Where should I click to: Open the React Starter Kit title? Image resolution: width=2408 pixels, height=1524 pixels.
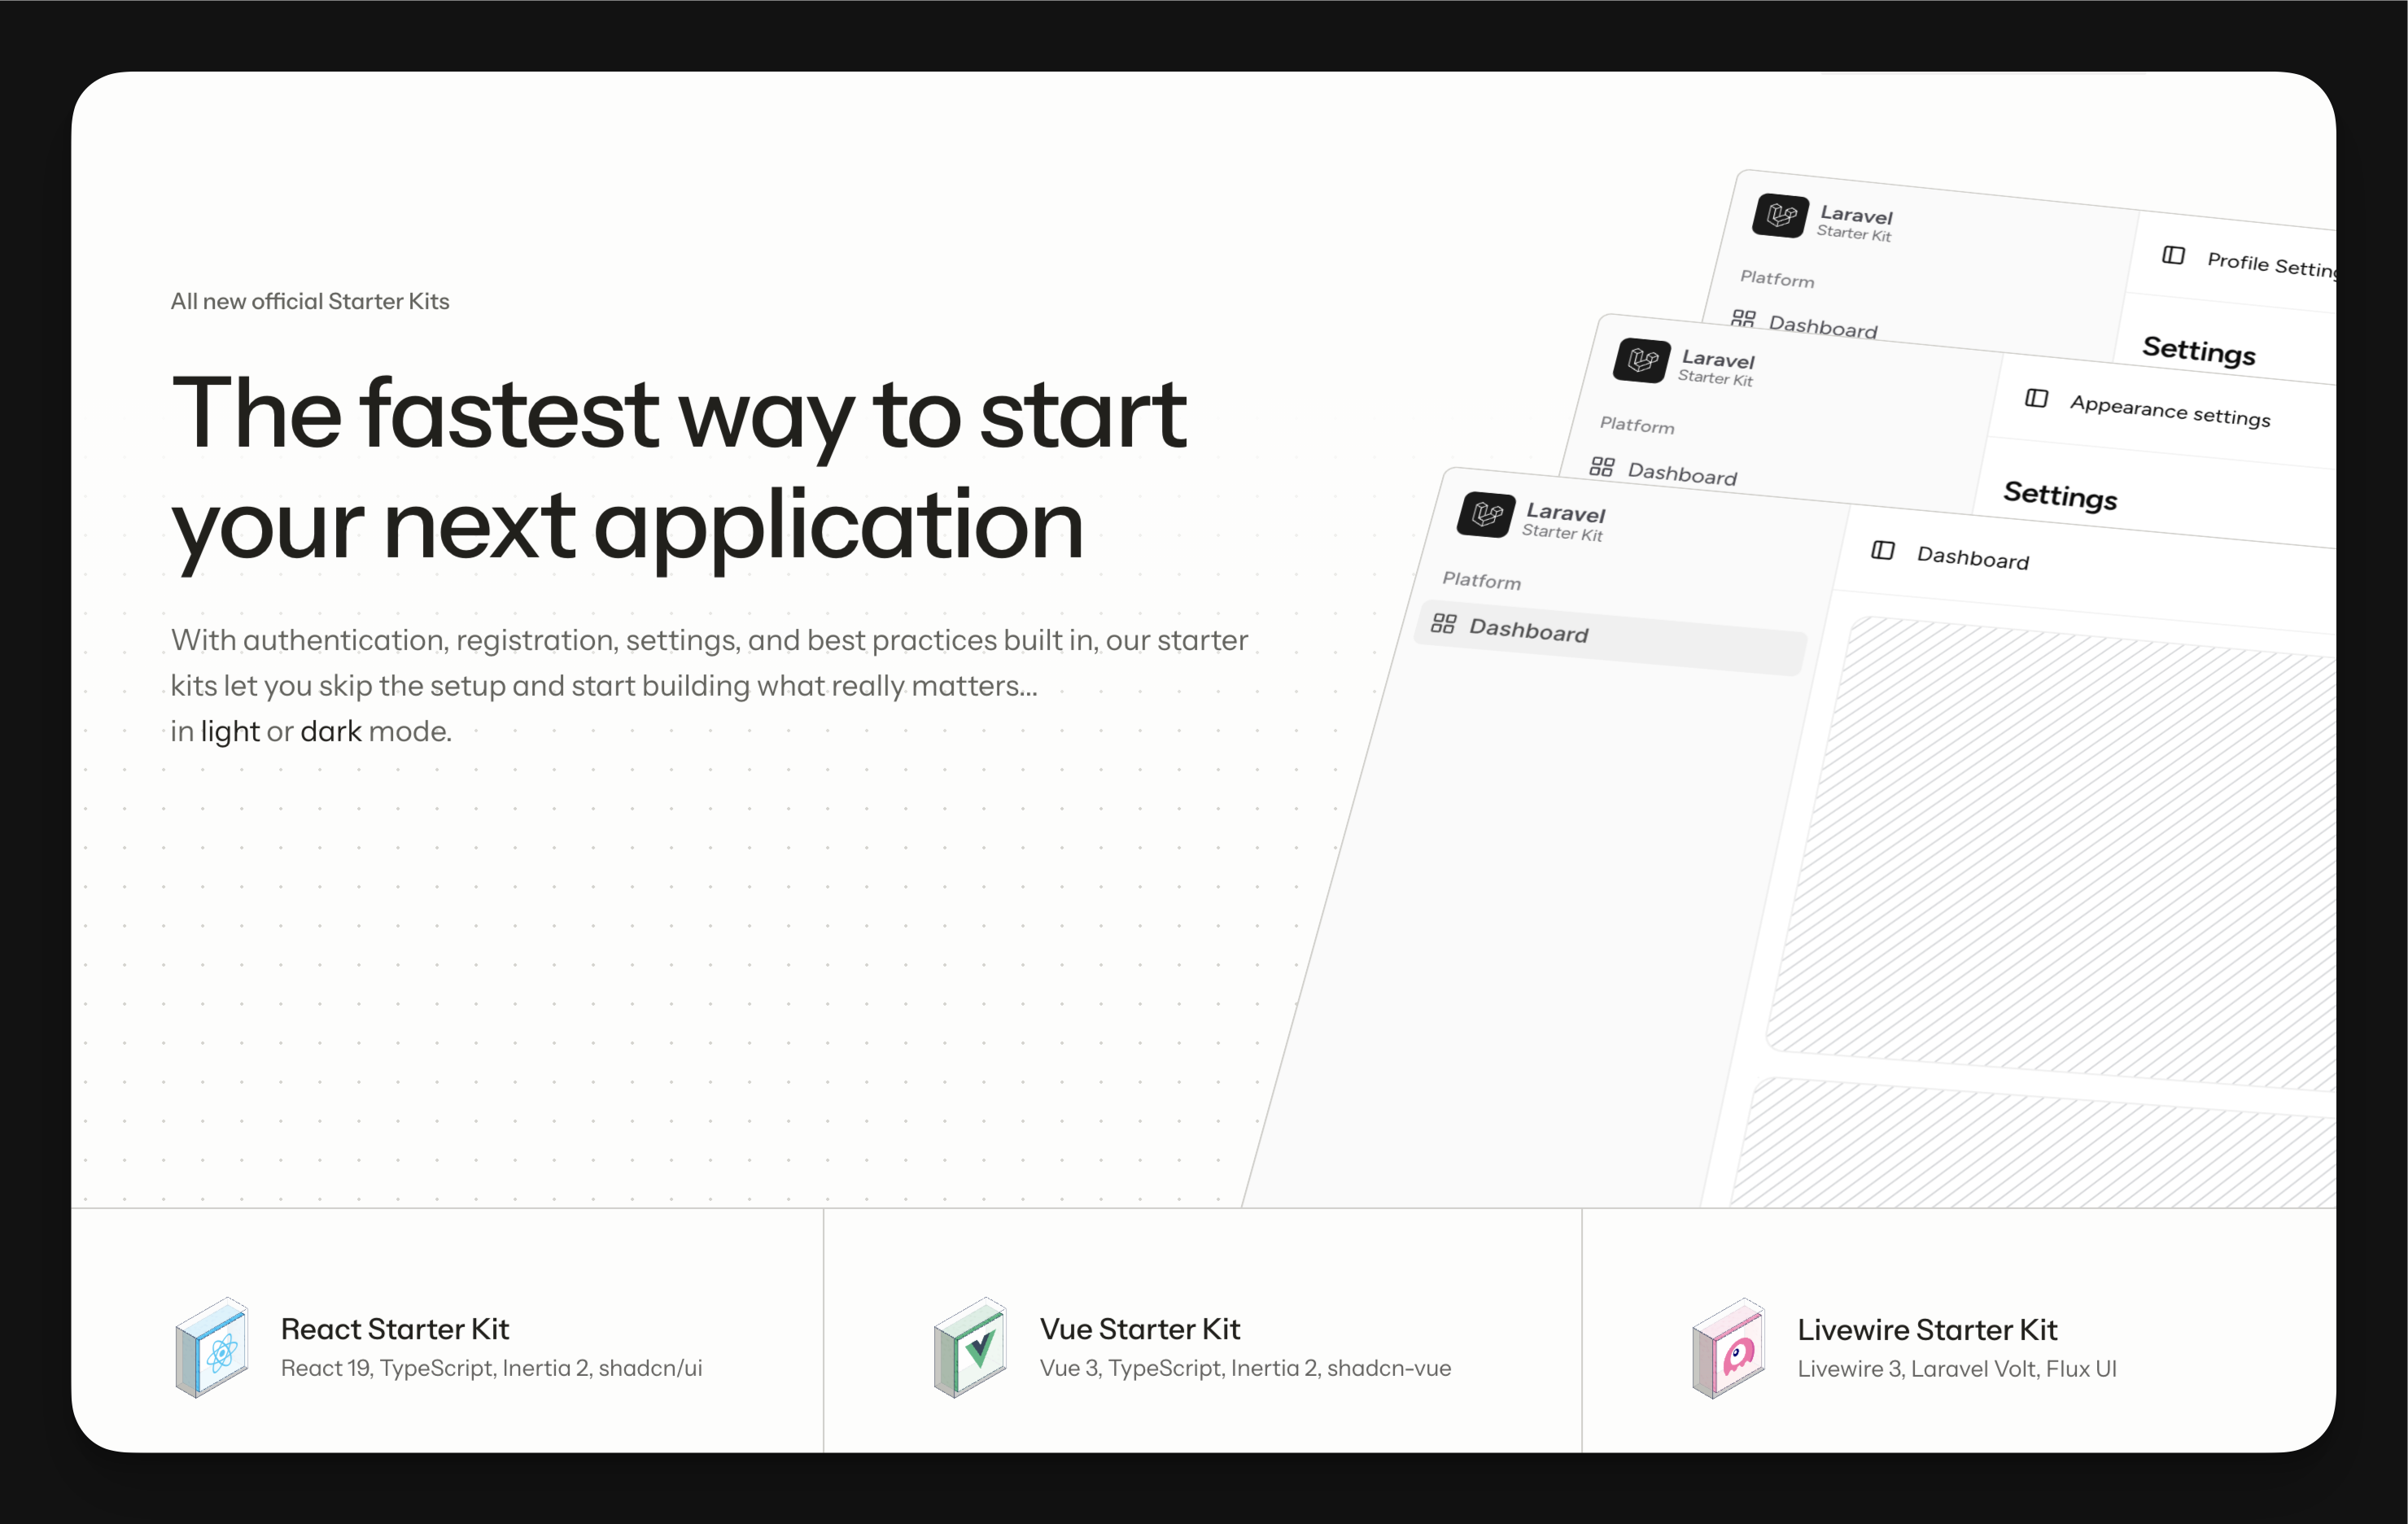(x=394, y=1329)
